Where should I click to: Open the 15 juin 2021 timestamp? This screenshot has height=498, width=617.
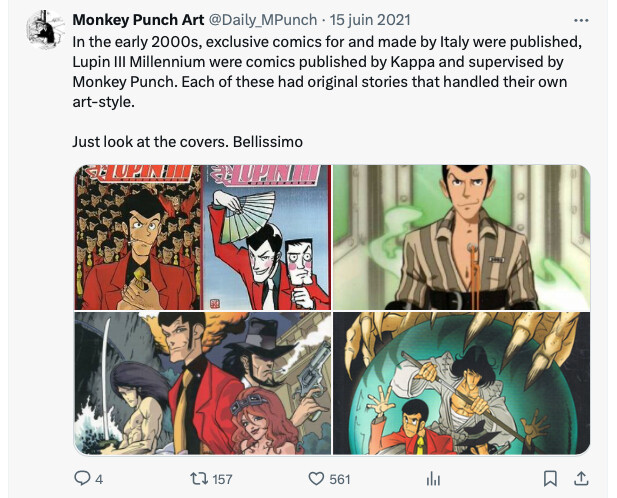[x=371, y=20]
